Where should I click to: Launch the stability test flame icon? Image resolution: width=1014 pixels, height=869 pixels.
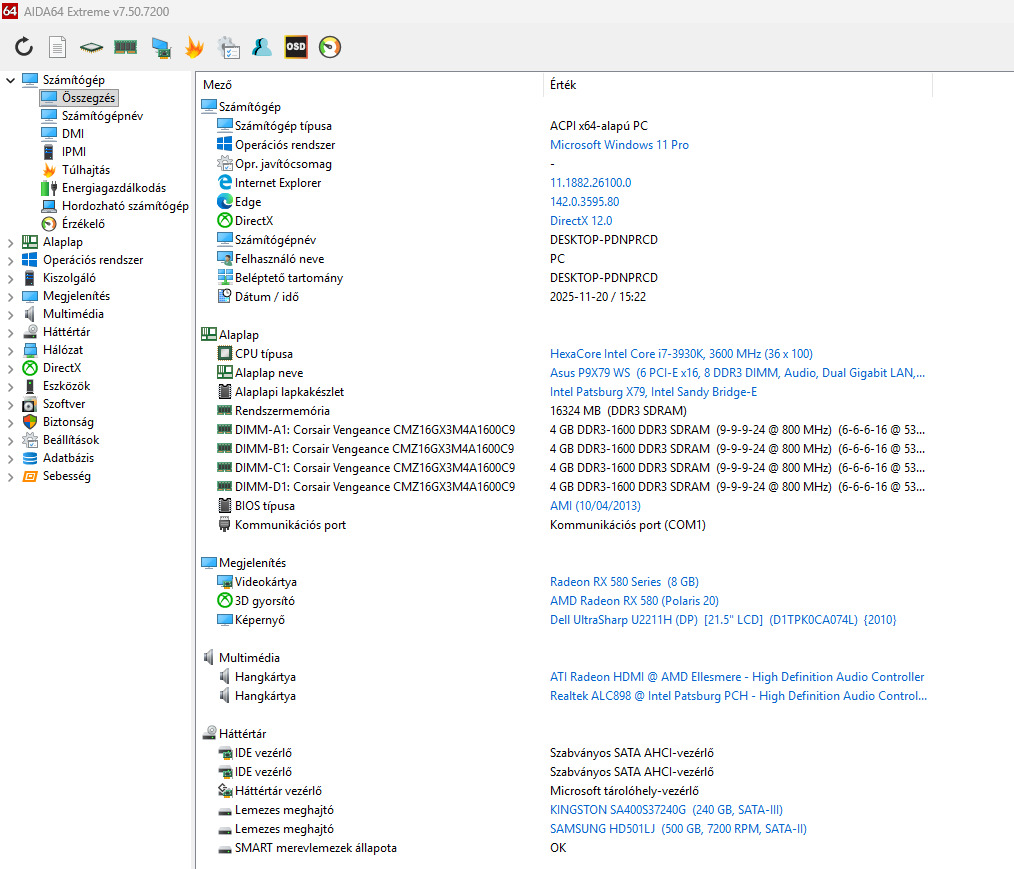[x=194, y=47]
